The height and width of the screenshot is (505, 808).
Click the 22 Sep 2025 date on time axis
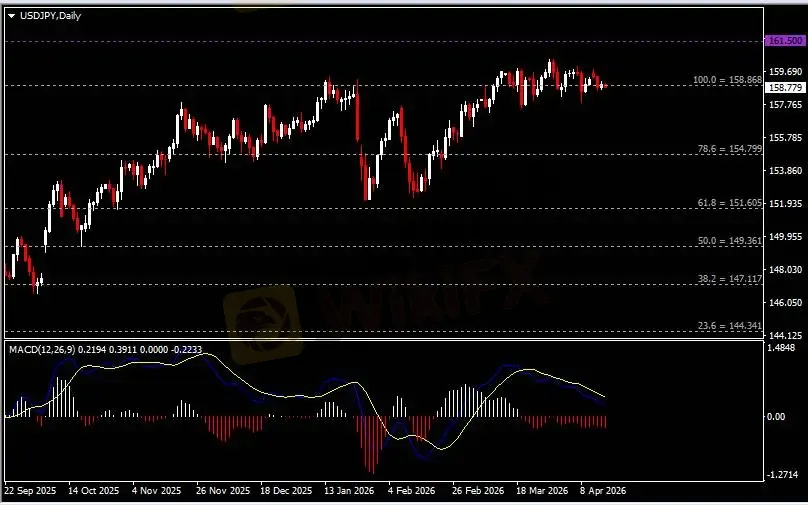(x=30, y=491)
